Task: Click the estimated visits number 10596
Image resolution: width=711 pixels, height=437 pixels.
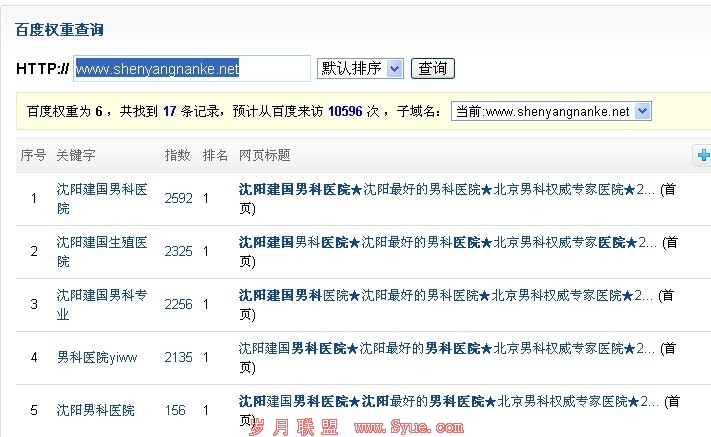Action: click(x=345, y=111)
